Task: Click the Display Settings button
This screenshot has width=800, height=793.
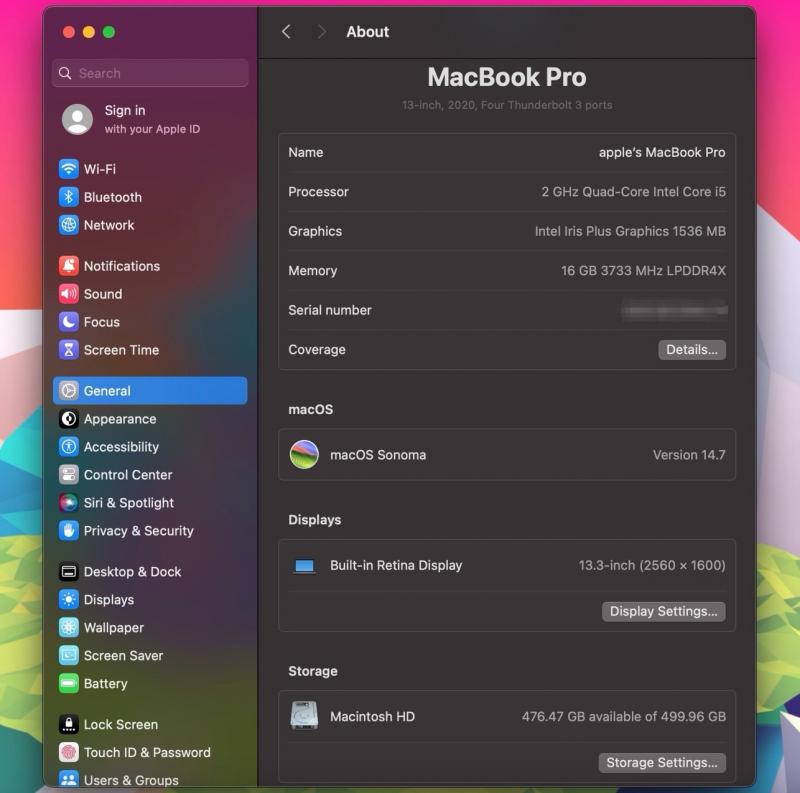Action: click(664, 611)
